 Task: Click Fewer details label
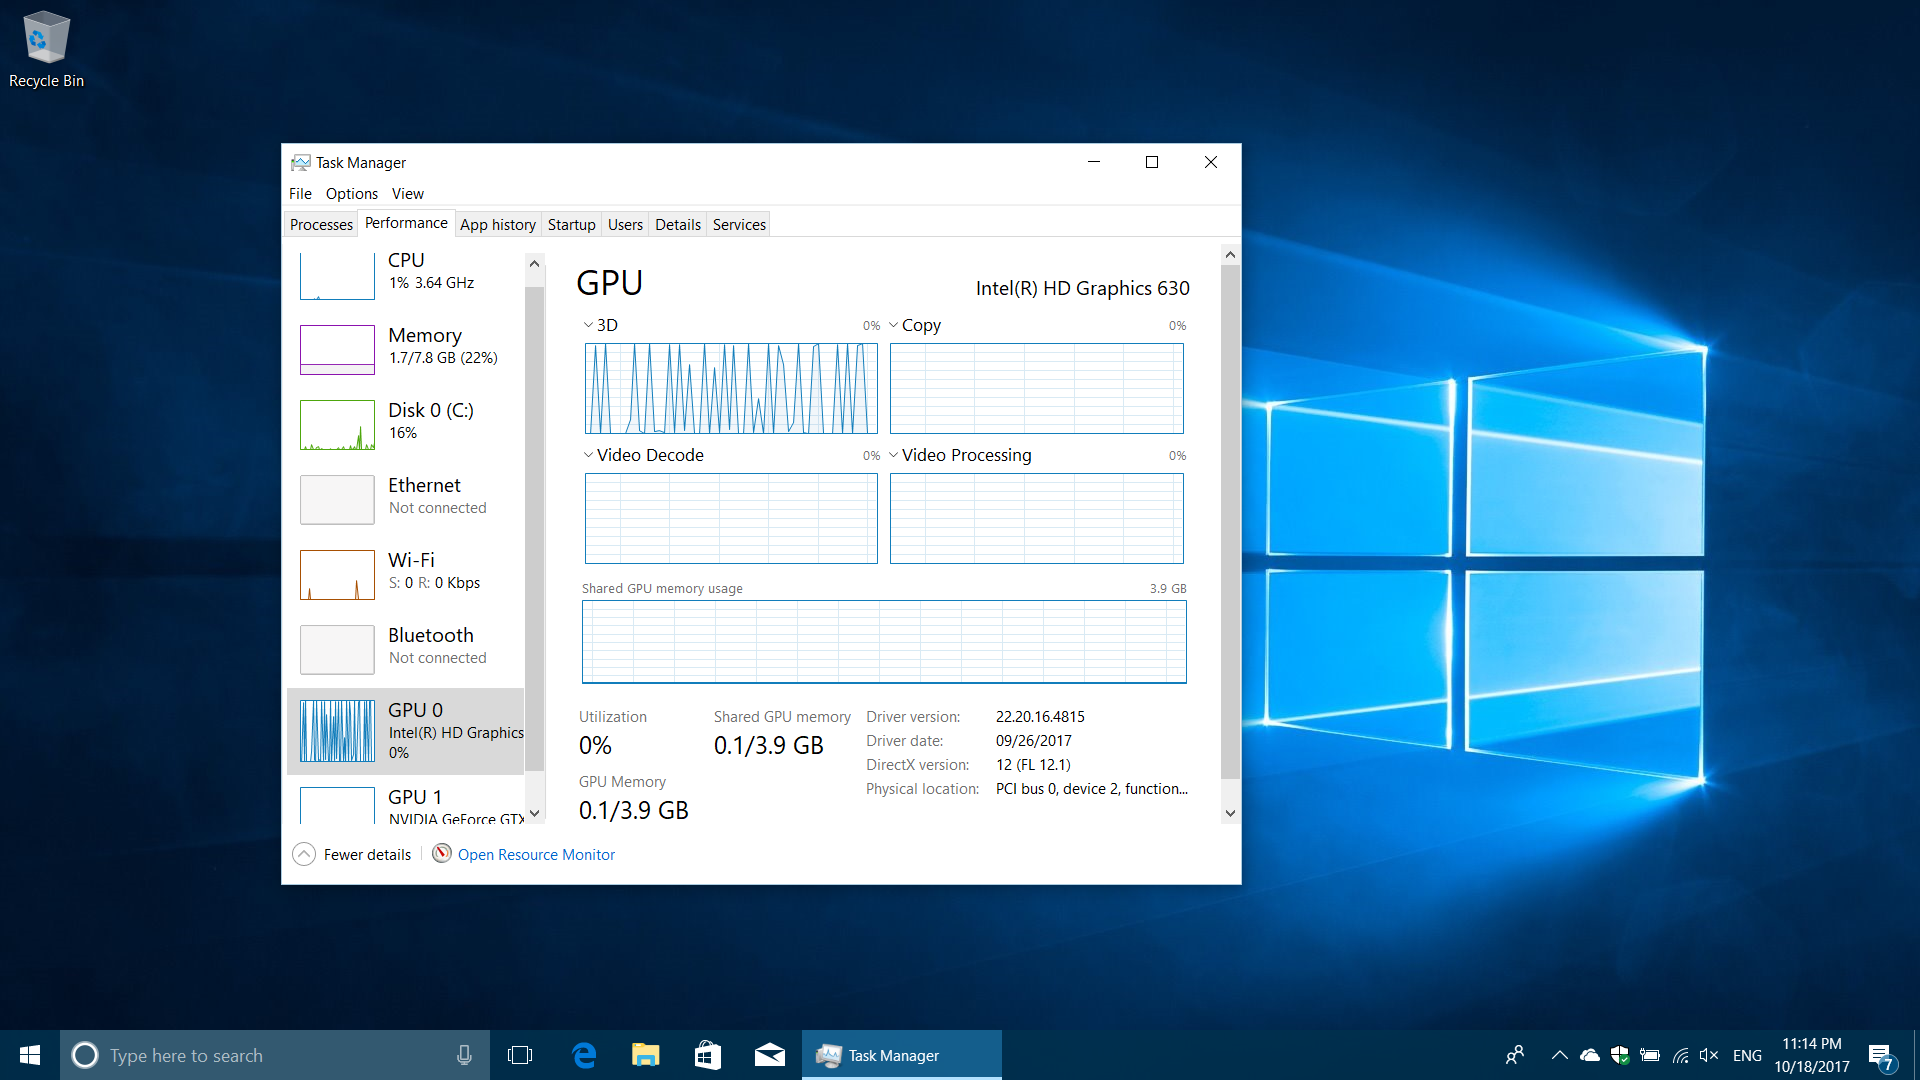[367, 855]
